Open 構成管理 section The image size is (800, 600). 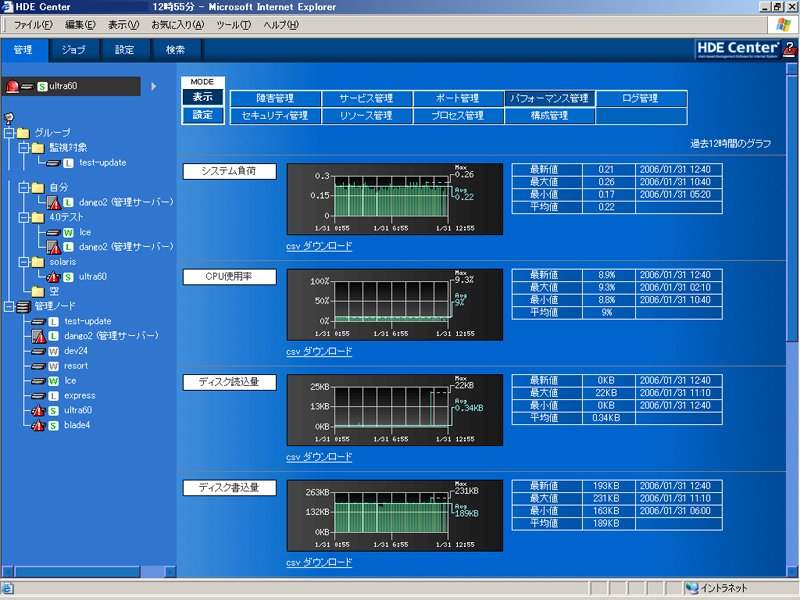click(549, 116)
